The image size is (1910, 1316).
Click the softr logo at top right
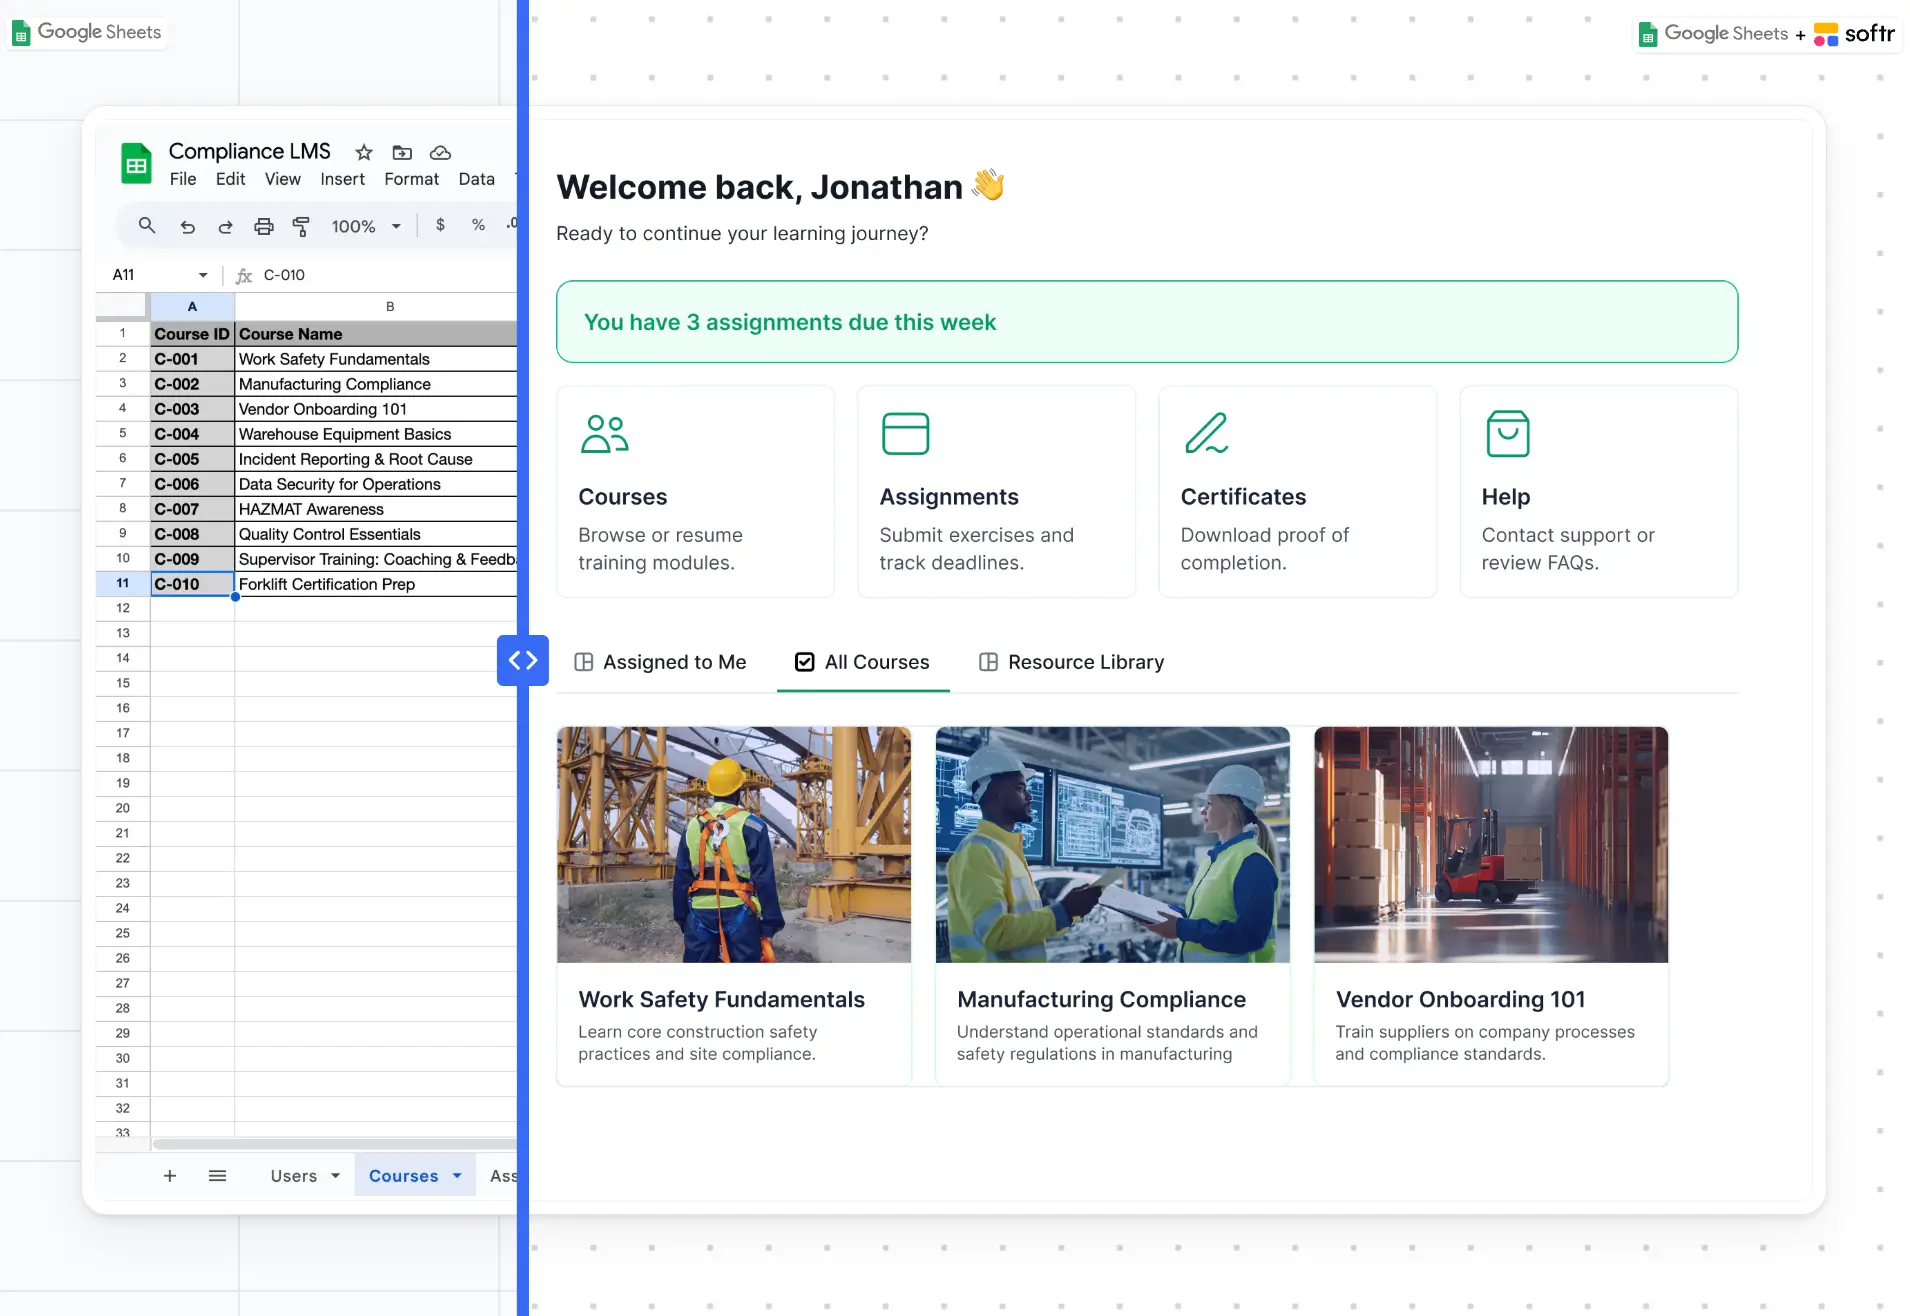pos(1854,34)
